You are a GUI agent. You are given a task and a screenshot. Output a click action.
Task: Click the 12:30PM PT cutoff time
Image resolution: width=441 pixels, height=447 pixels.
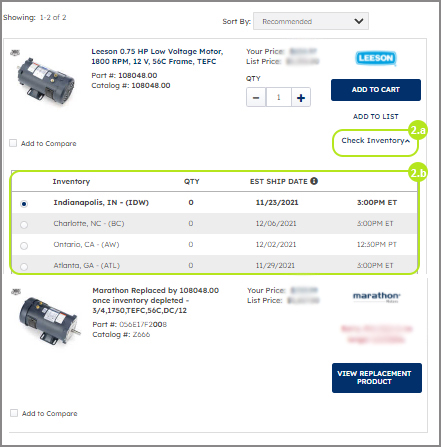pos(377,244)
